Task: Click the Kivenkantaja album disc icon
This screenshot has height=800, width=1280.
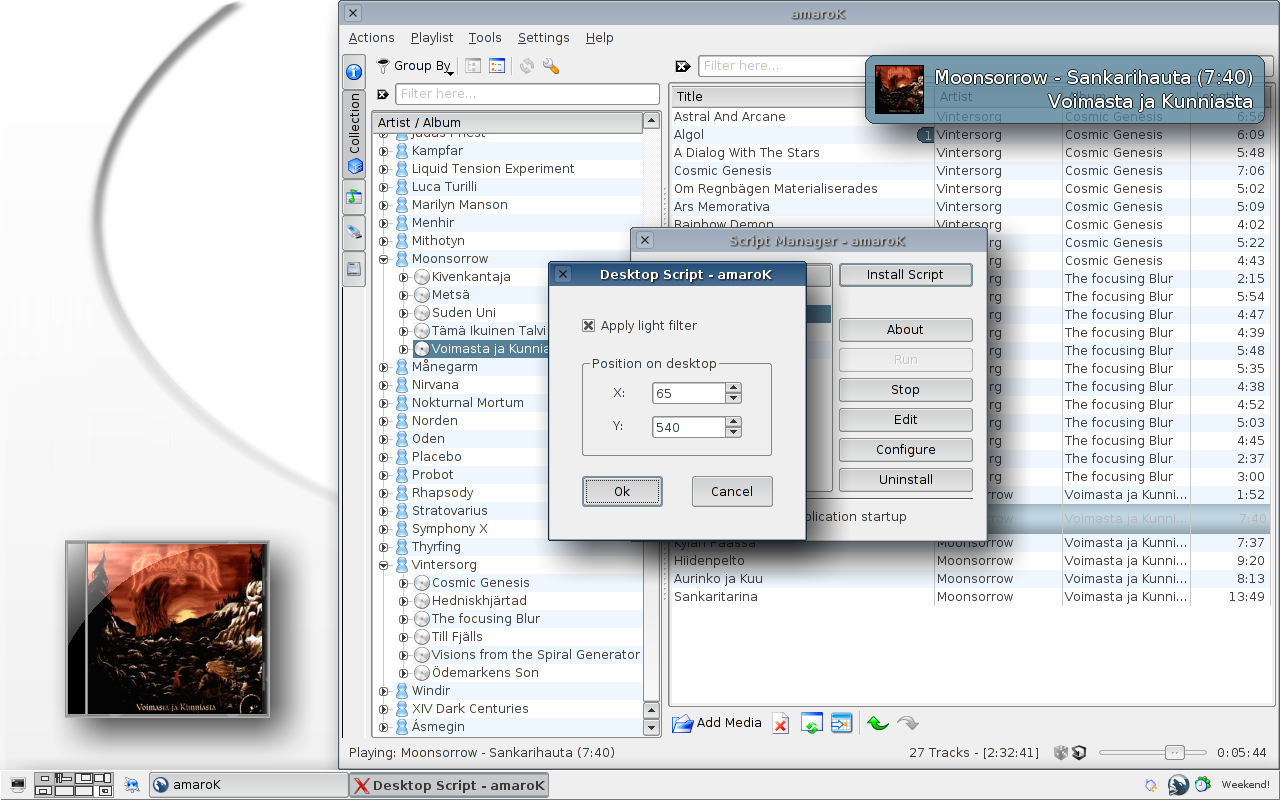Action: [422, 277]
